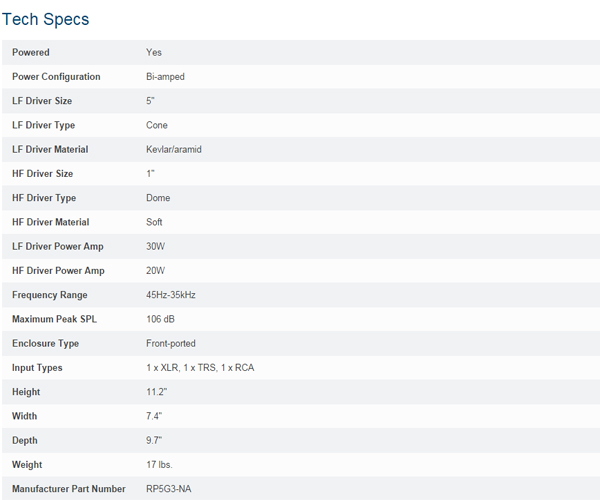Click the Maximum Peak SPL label
Image resolution: width=600 pixels, height=500 pixels.
click(54, 319)
